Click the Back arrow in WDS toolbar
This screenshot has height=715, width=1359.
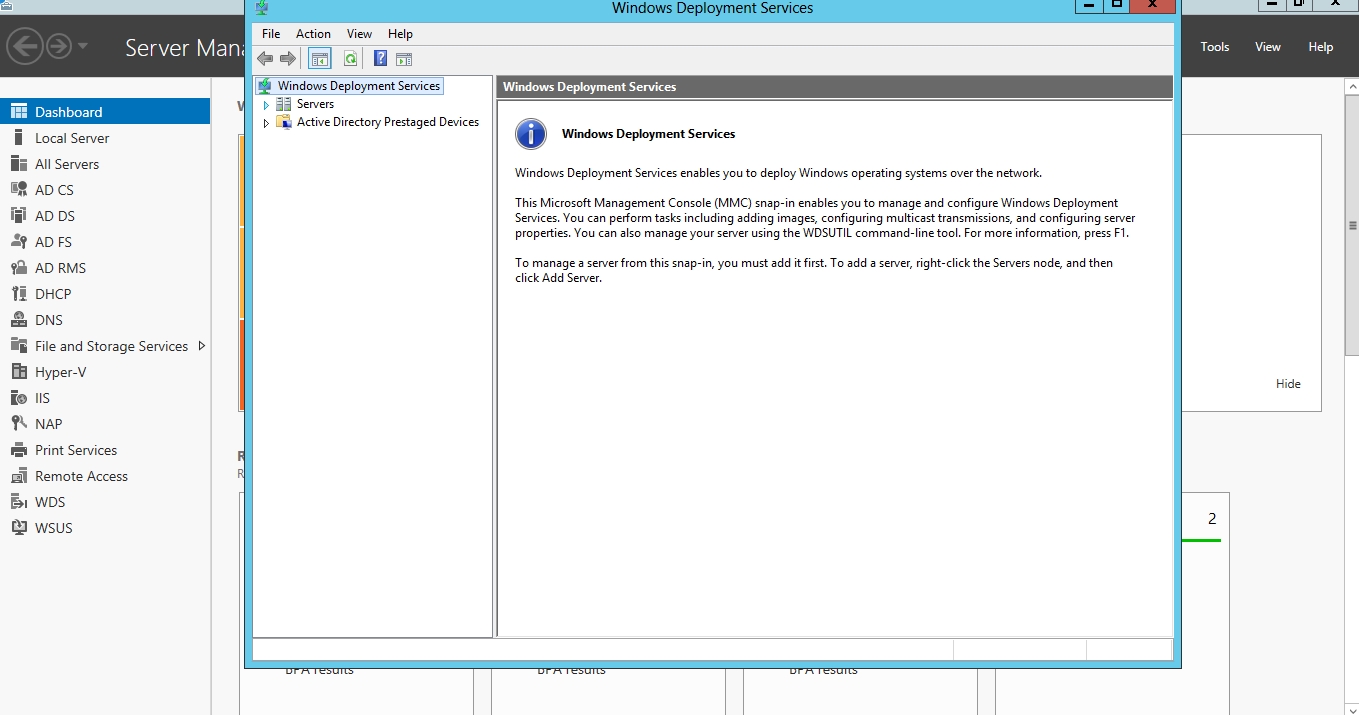[x=265, y=59]
